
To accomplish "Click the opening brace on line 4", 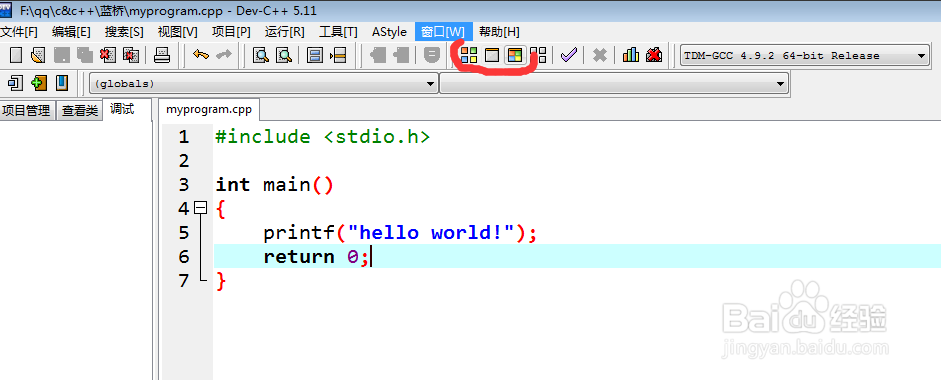I will coord(221,208).
